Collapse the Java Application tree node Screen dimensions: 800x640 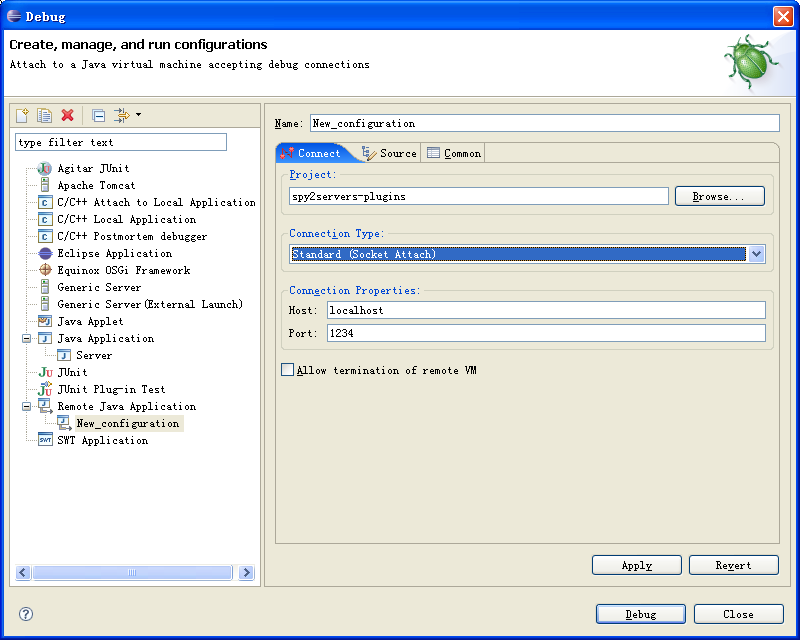coord(27,338)
